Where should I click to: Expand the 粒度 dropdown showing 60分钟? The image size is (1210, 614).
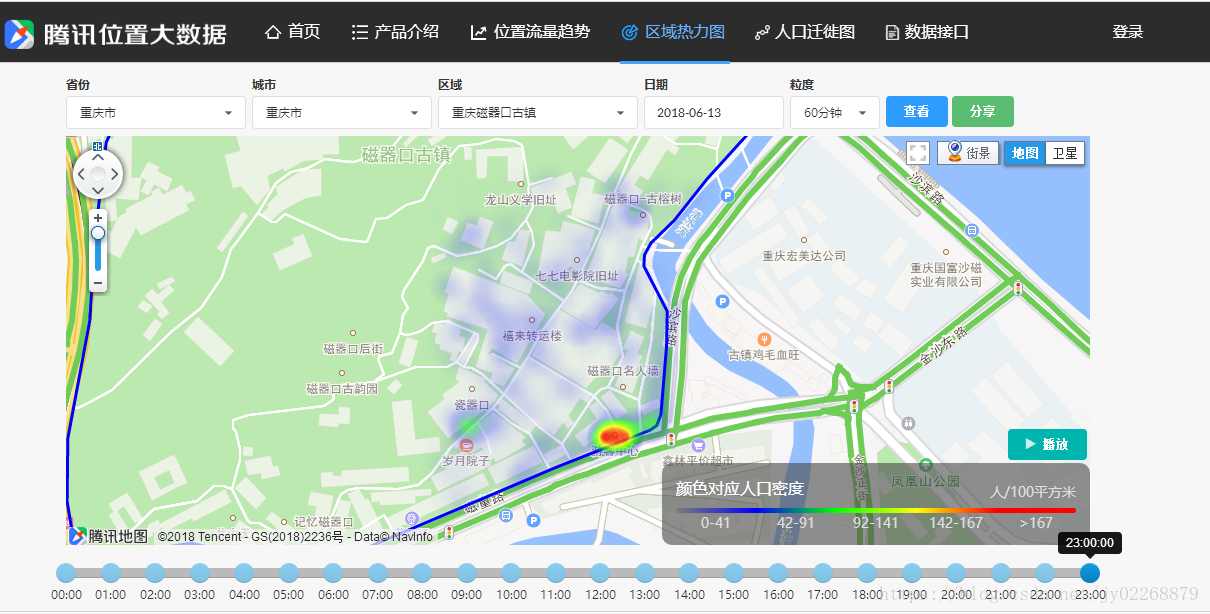click(835, 112)
